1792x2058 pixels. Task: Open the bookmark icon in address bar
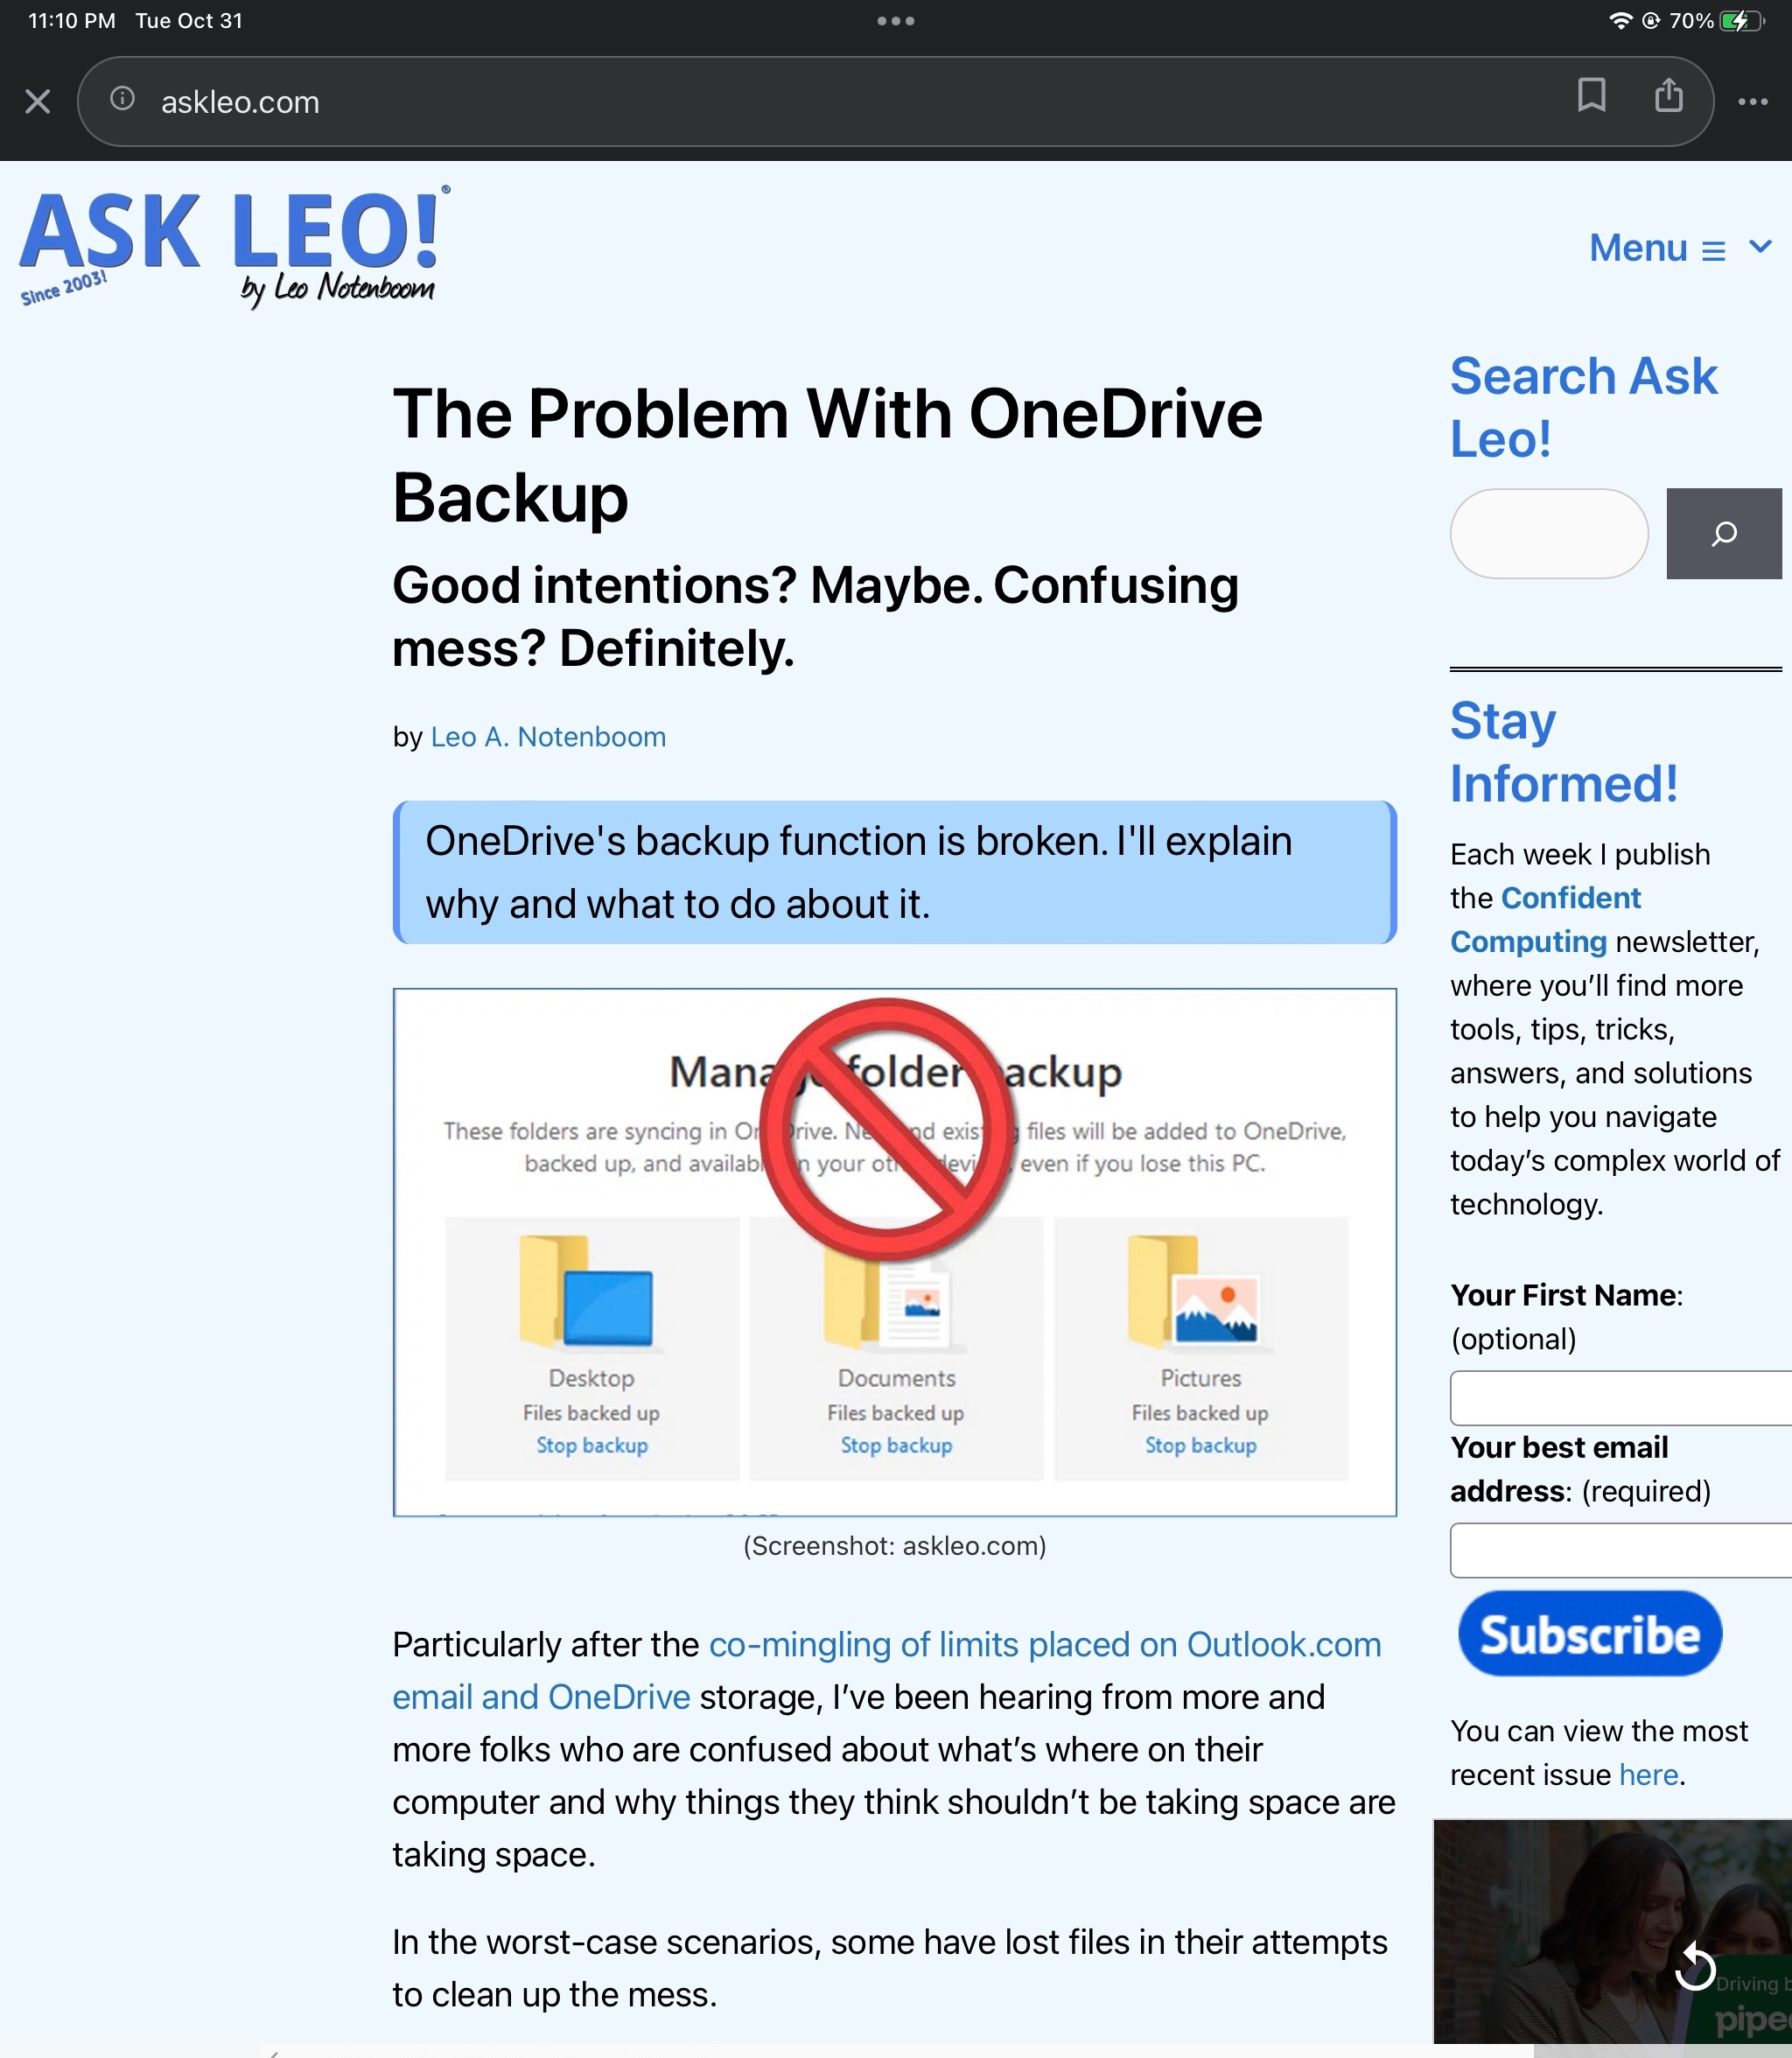point(1591,100)
